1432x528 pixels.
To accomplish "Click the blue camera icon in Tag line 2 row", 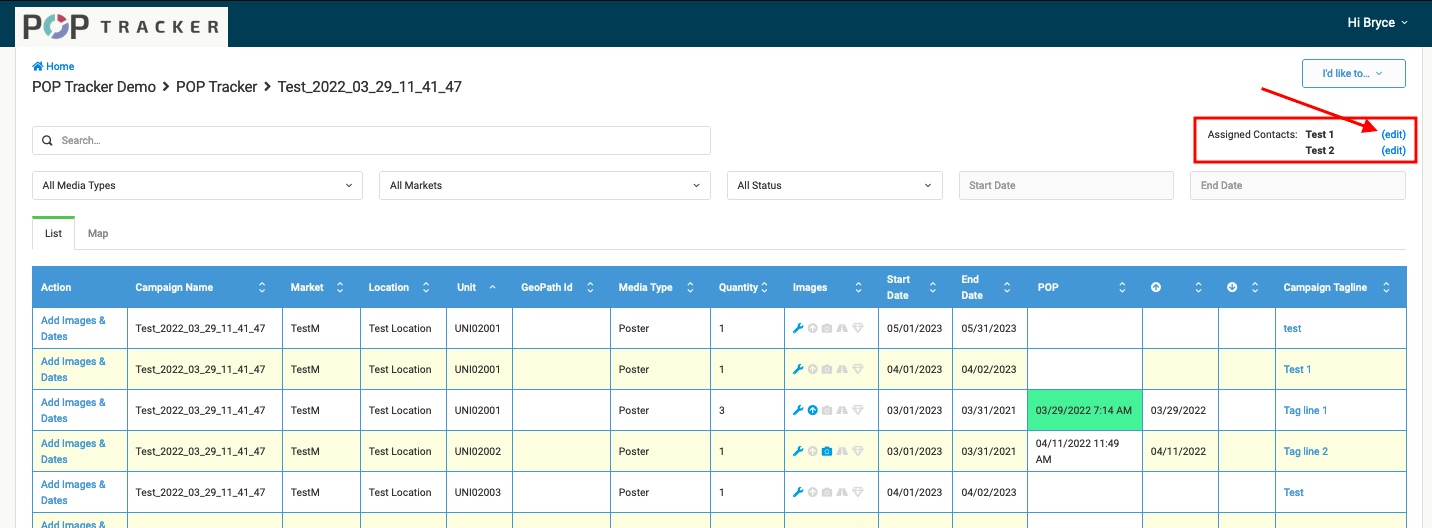I will tap(827, 451).
